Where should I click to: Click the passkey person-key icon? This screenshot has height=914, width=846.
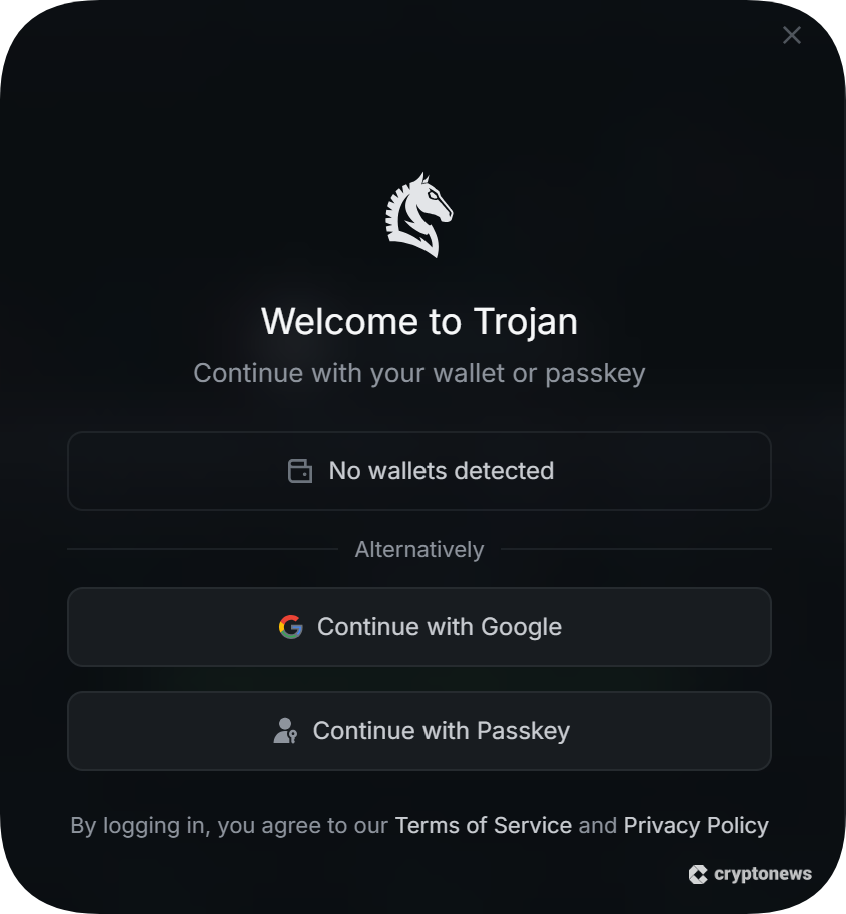(x=285, y=731)
